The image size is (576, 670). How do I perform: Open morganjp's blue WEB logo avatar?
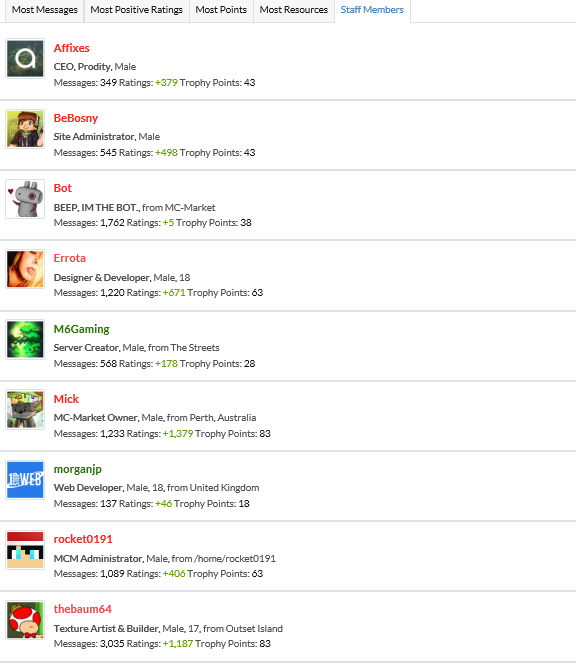point(25,479)
